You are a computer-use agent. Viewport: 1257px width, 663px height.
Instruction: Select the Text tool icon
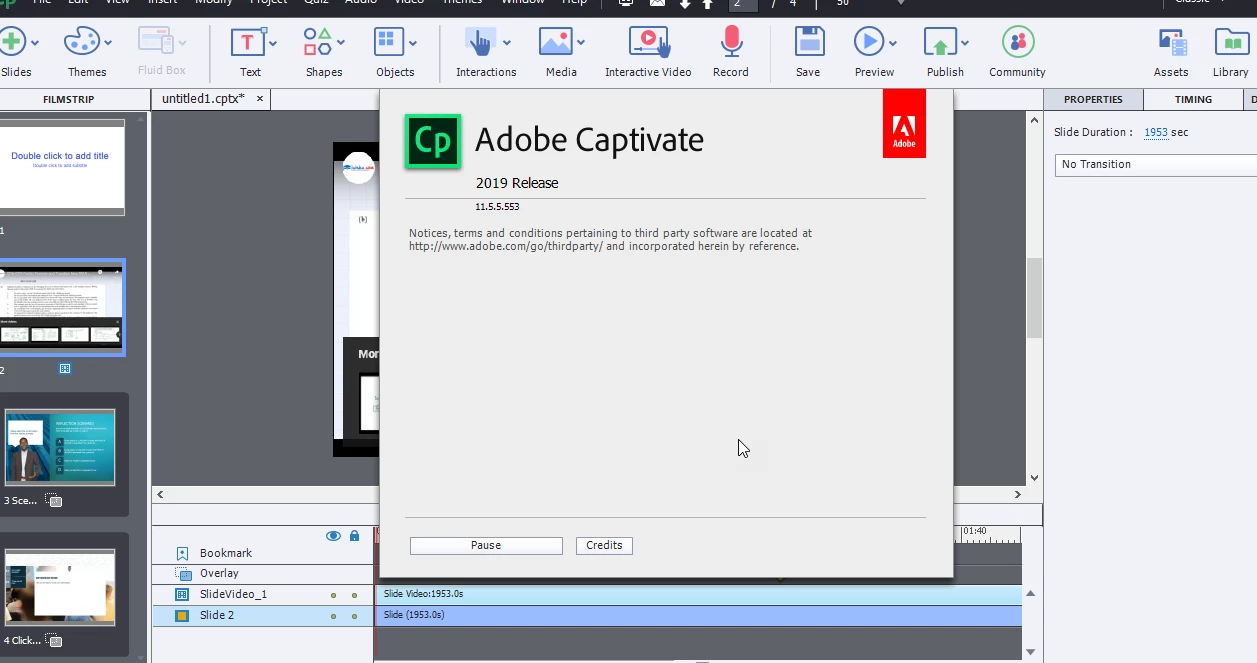coord(247,43)
